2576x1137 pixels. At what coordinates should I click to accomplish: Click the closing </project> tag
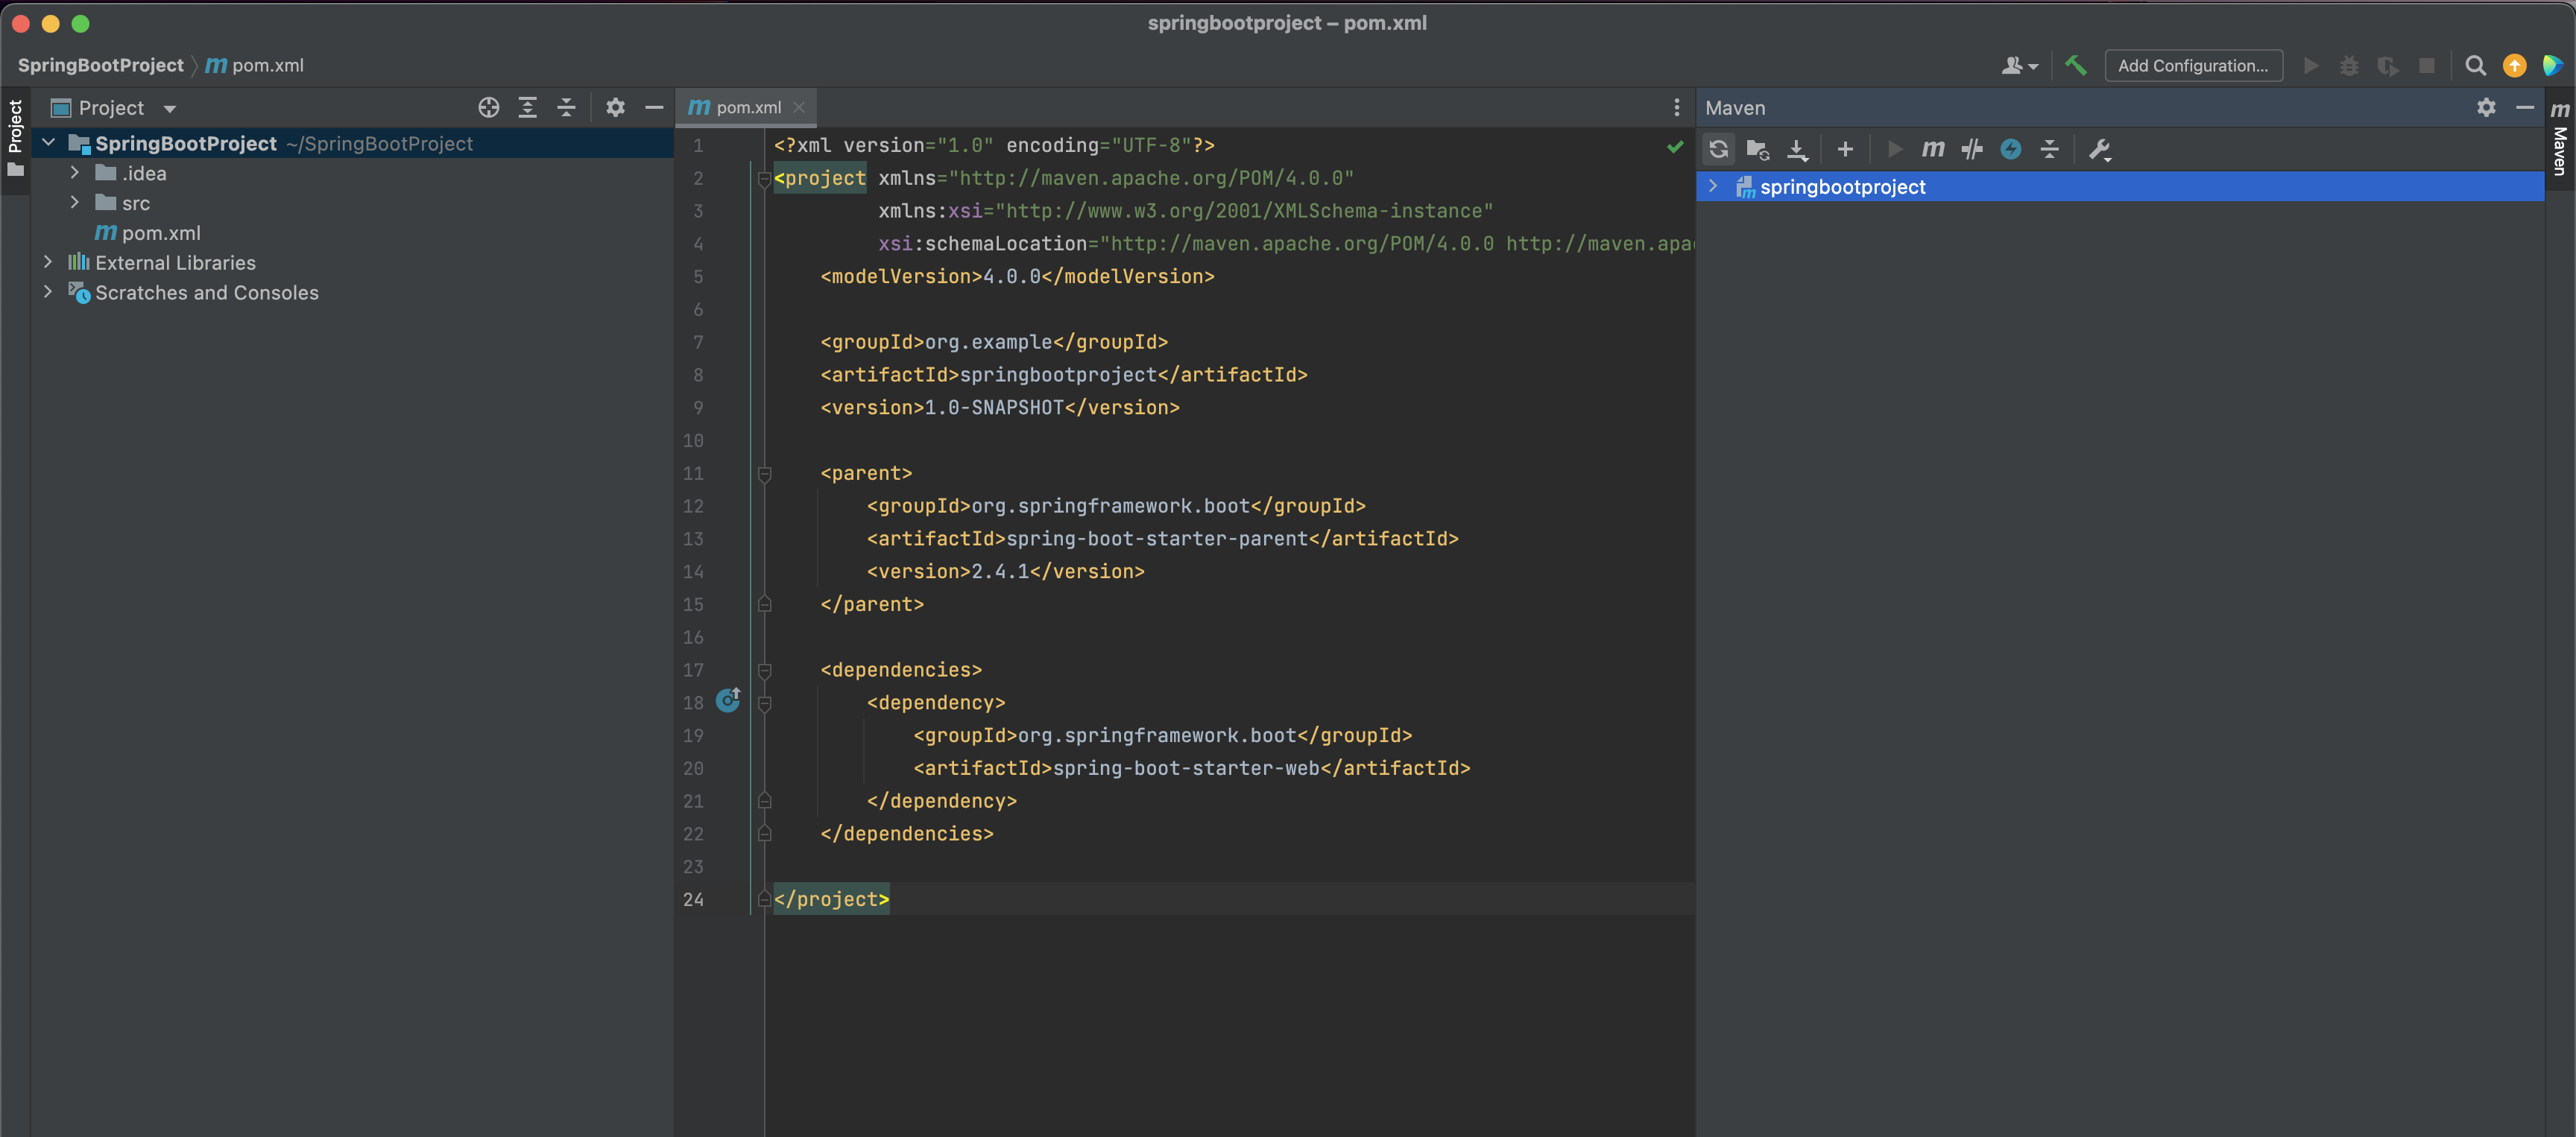(x=831, y=899)
